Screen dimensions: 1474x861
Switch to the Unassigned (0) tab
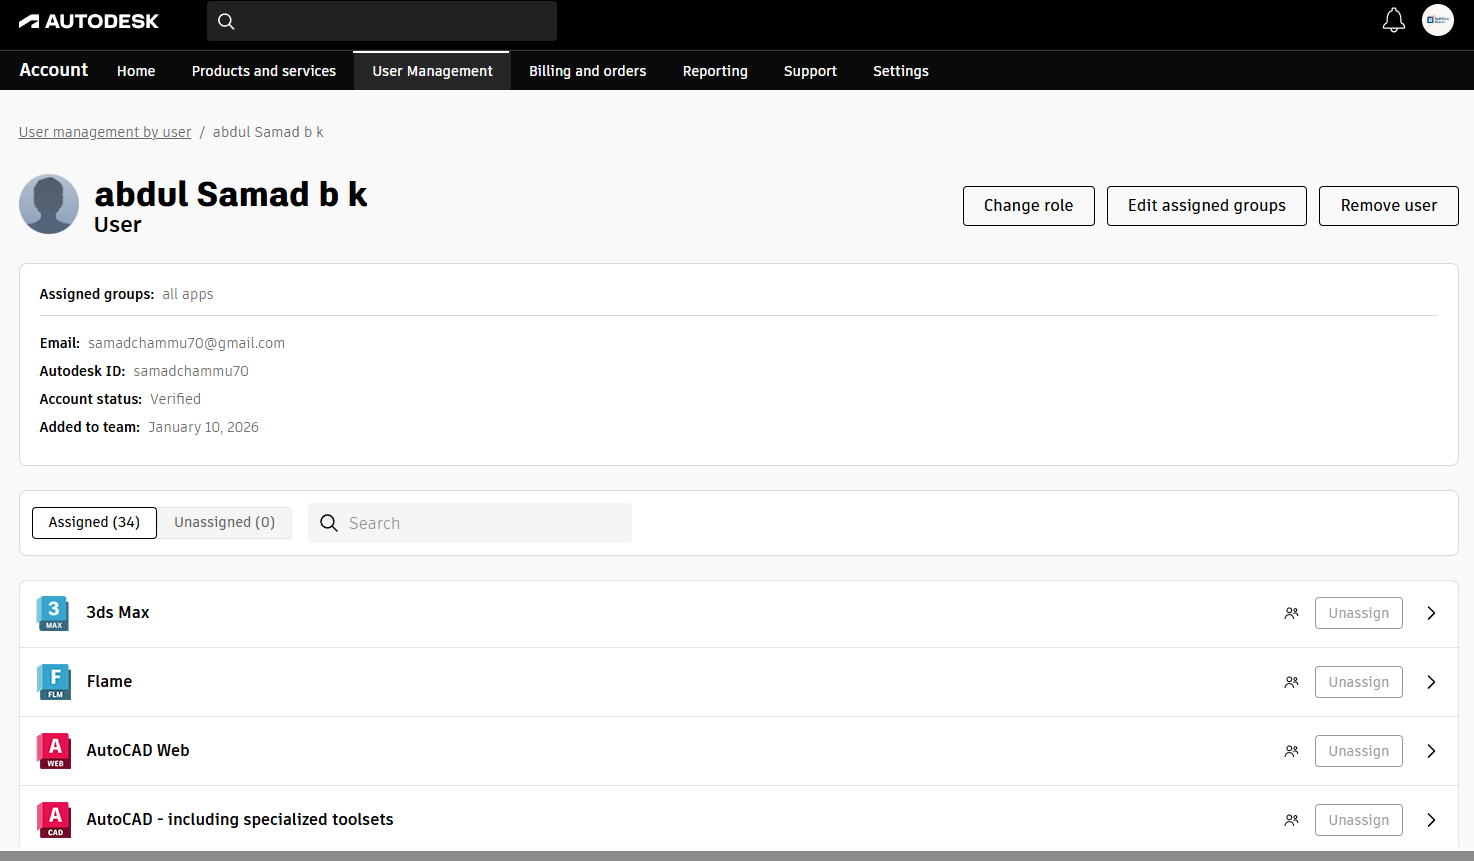(x=225, y=523)
